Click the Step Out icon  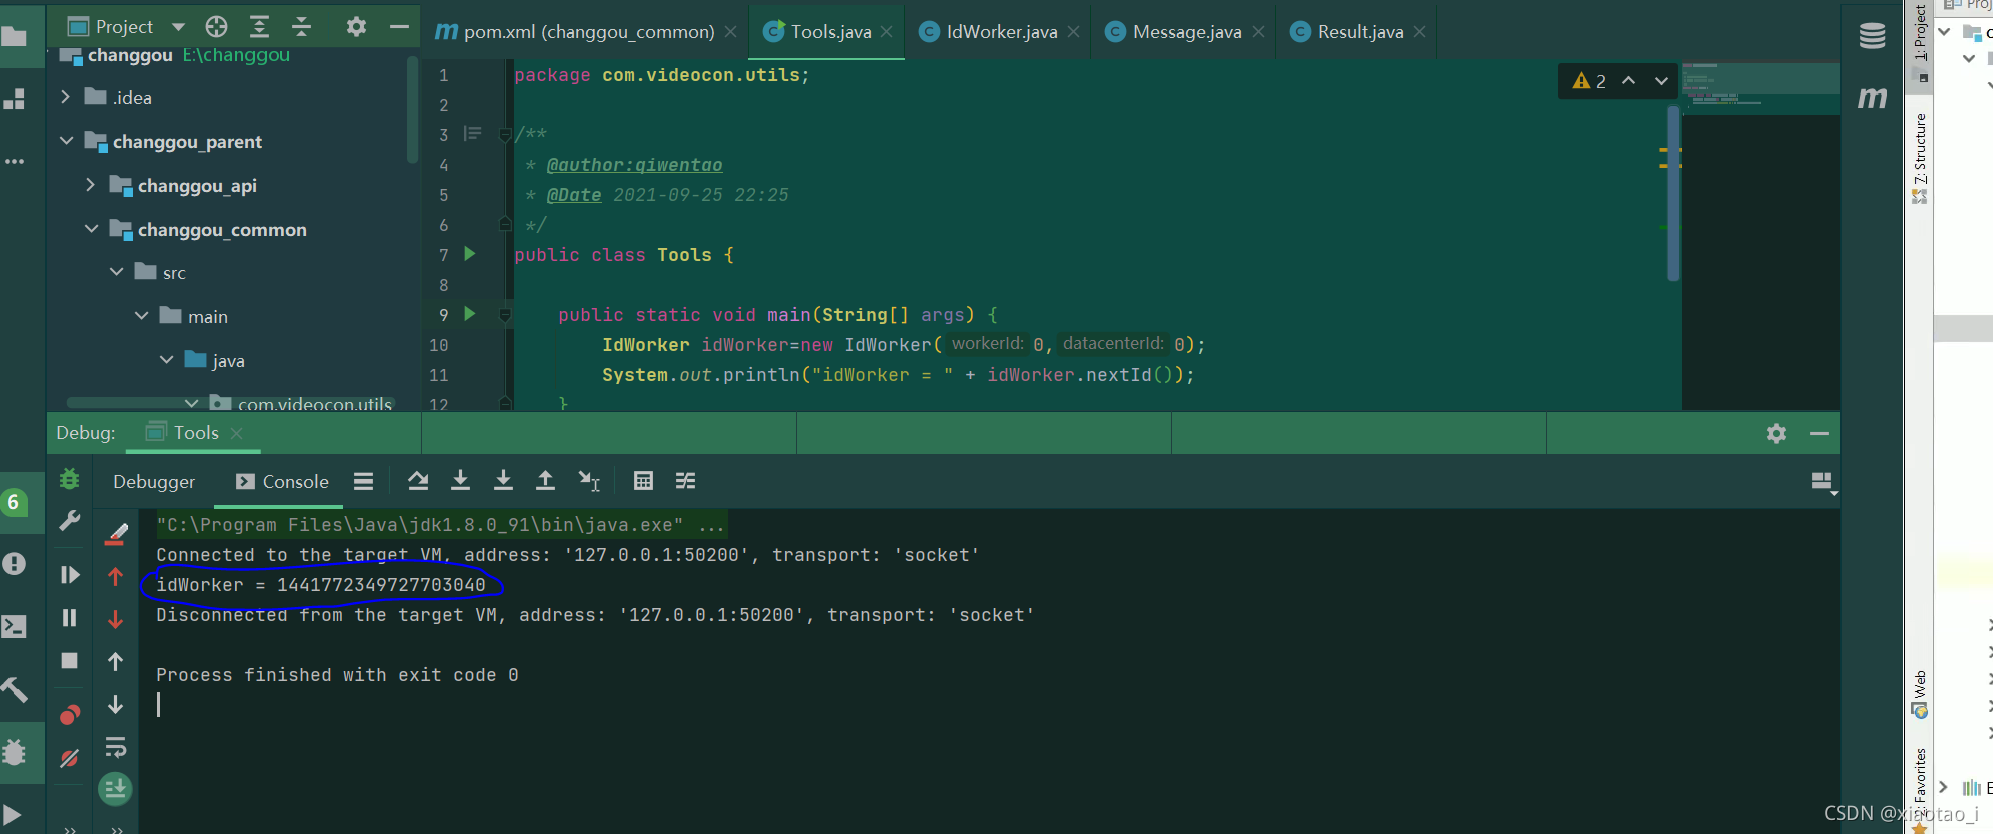pos(545,481)
